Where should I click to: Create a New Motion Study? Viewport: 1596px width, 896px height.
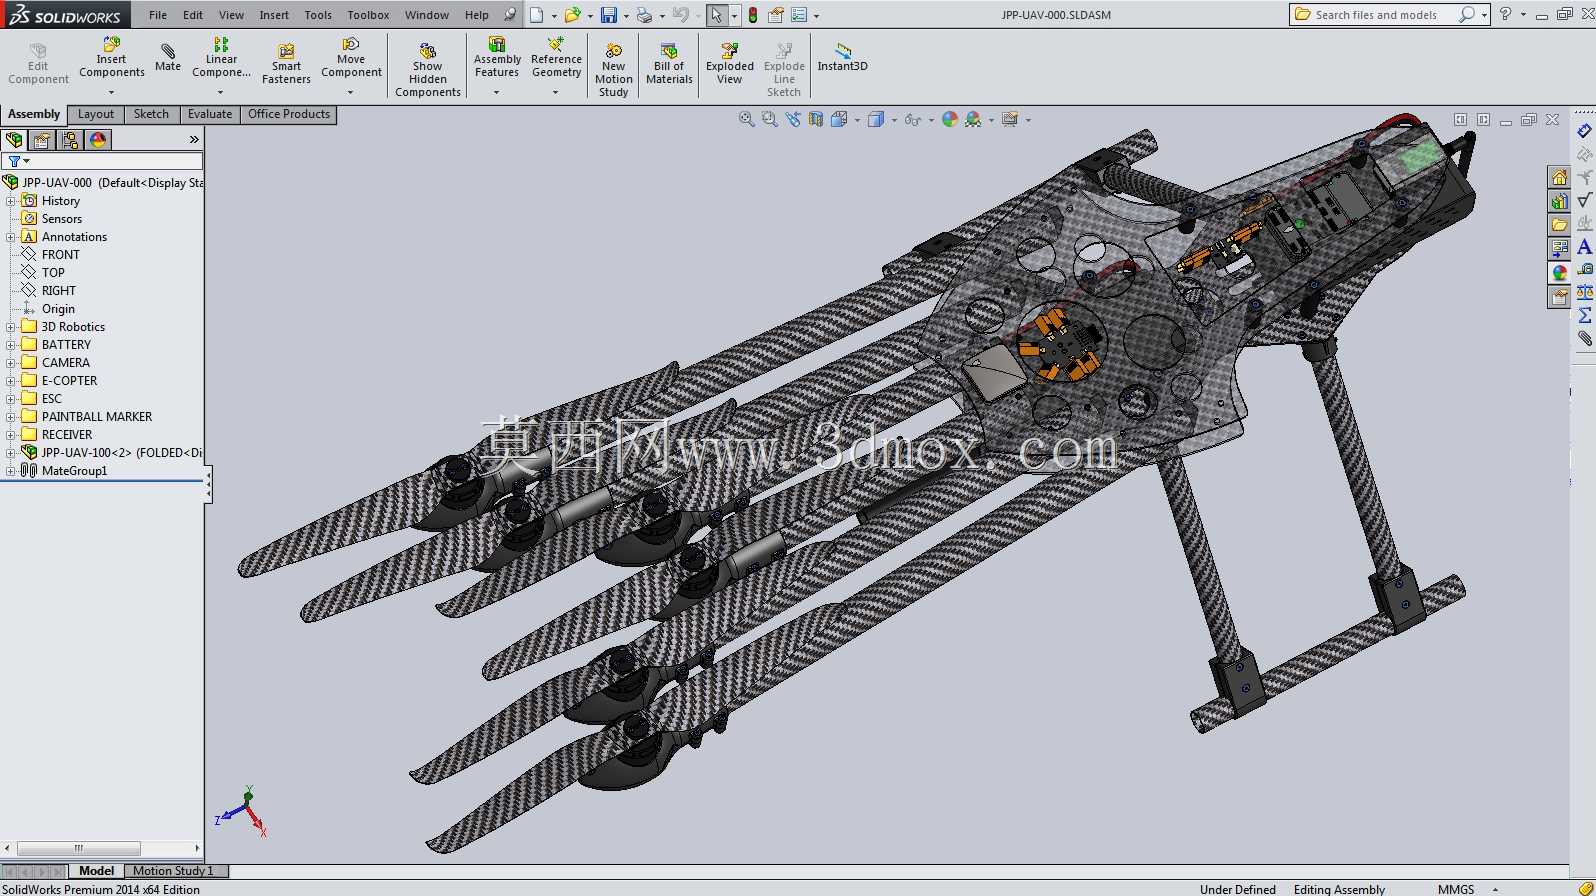click(x=614, y=70)
